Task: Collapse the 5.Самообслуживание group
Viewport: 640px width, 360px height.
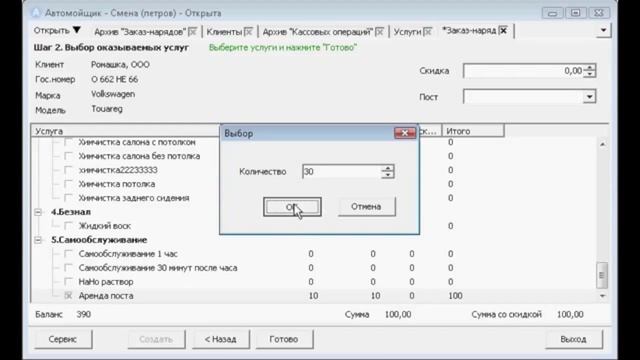Action: point(38,240)
